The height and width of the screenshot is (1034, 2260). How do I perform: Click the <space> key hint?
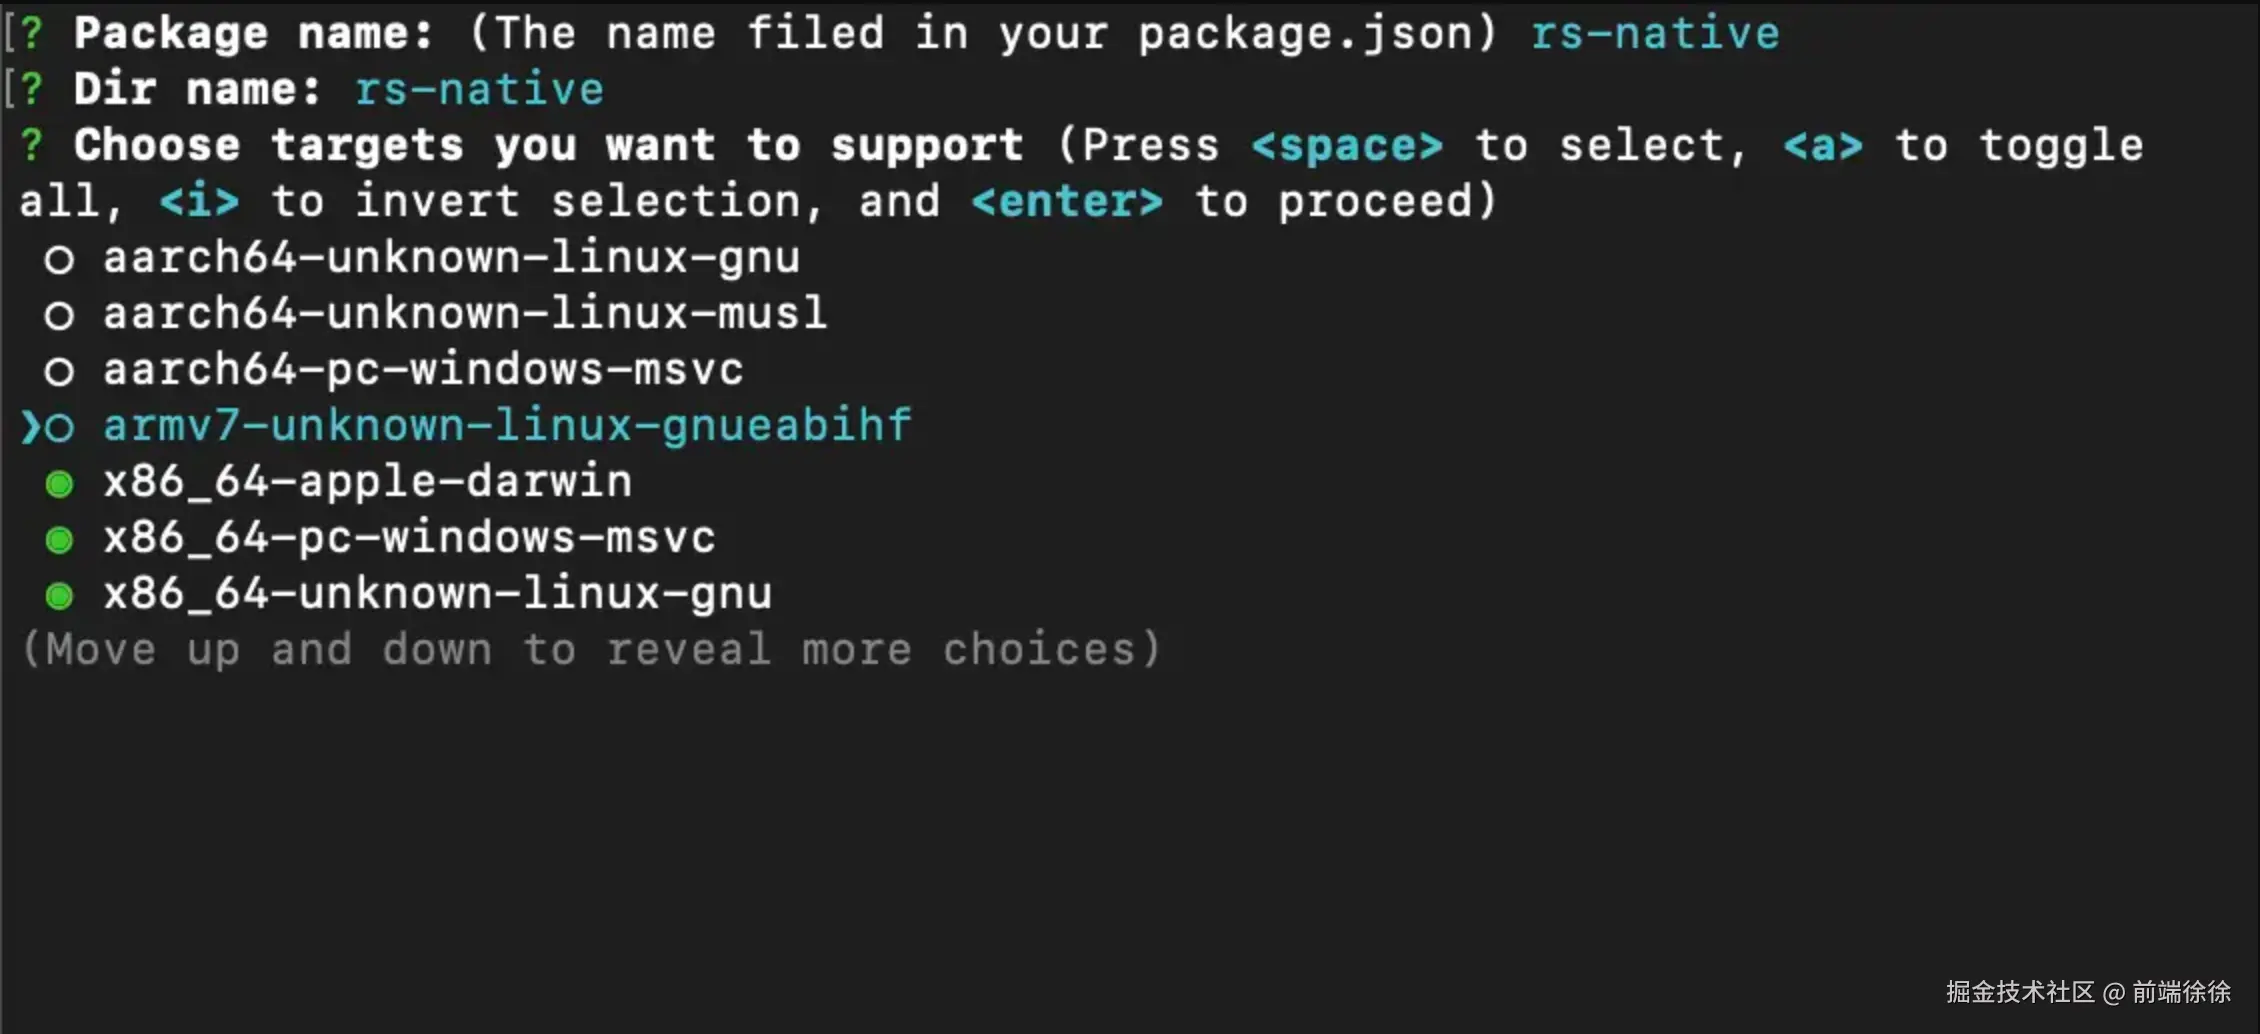[1347, 146]
